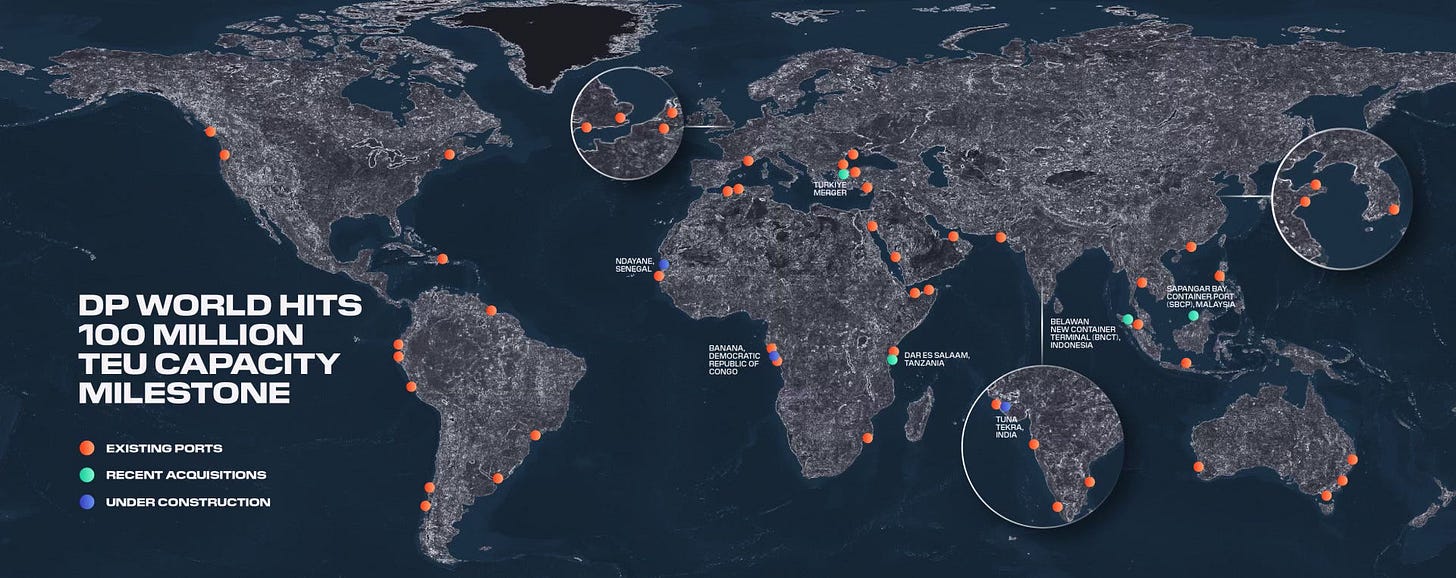The image size is (1456, 578).
Task: Select the blue Tuna Tekra, India marker
Action: tap(1005, 408)
